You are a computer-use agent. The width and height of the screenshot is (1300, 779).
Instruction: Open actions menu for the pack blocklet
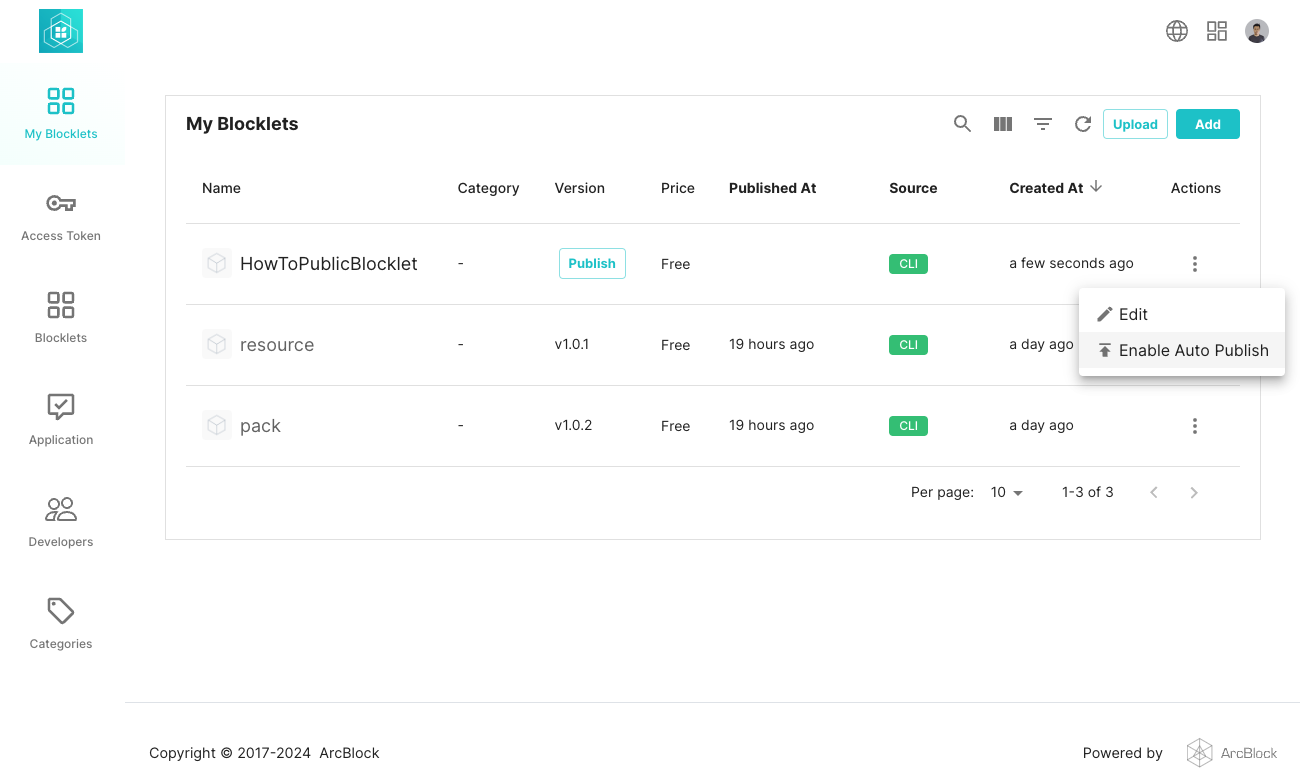1195,426
